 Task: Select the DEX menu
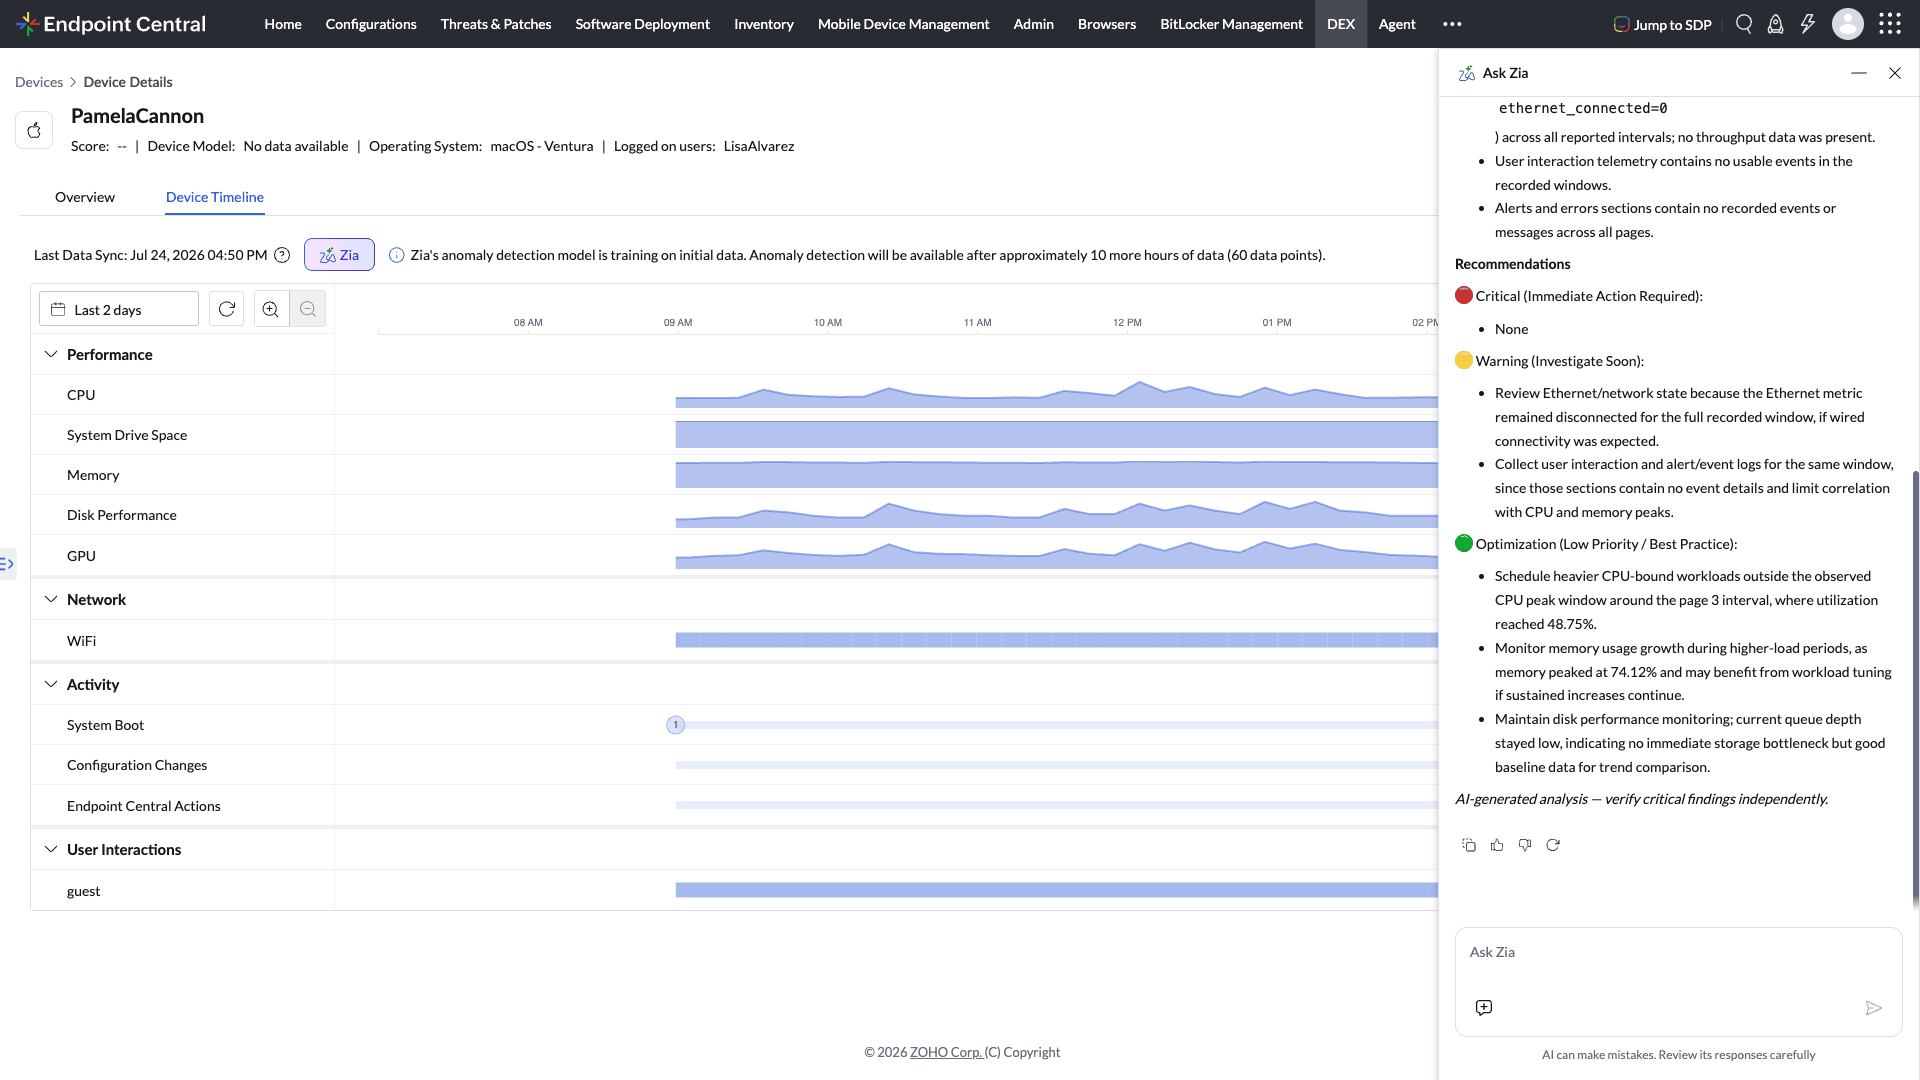pos(1341,24)
